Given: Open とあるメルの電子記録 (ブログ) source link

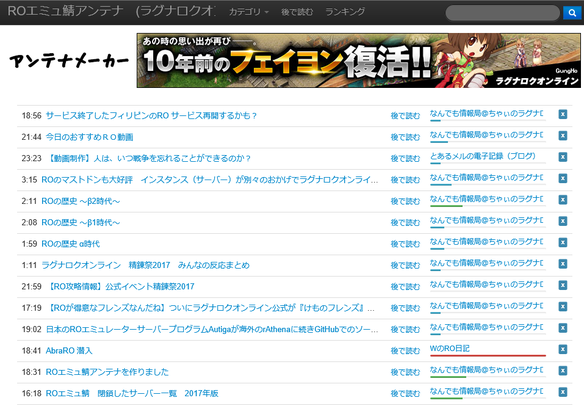Looking at the screenshot, I should point(483,156).
